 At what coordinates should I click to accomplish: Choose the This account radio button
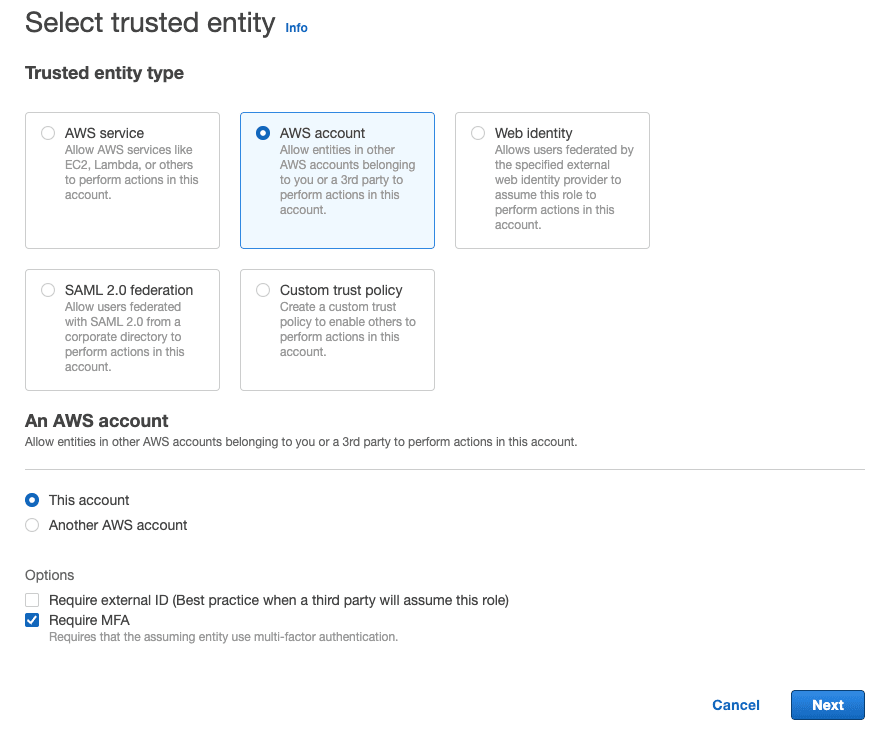click(x=31, y=500)
